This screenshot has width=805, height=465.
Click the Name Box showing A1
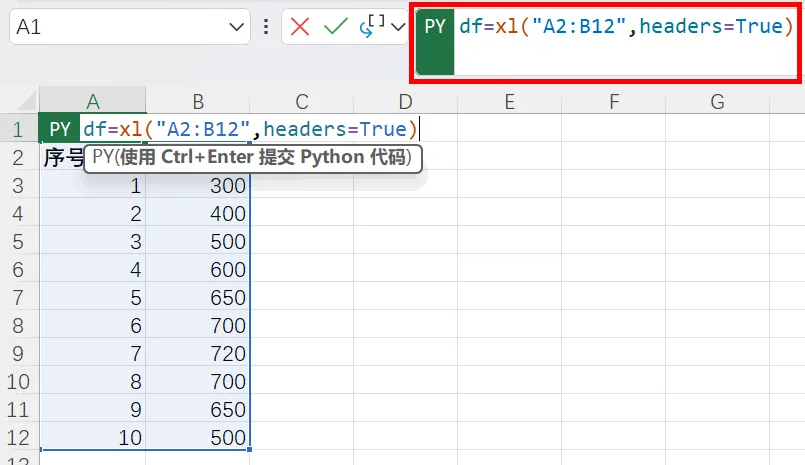click(x=129, y=27)
